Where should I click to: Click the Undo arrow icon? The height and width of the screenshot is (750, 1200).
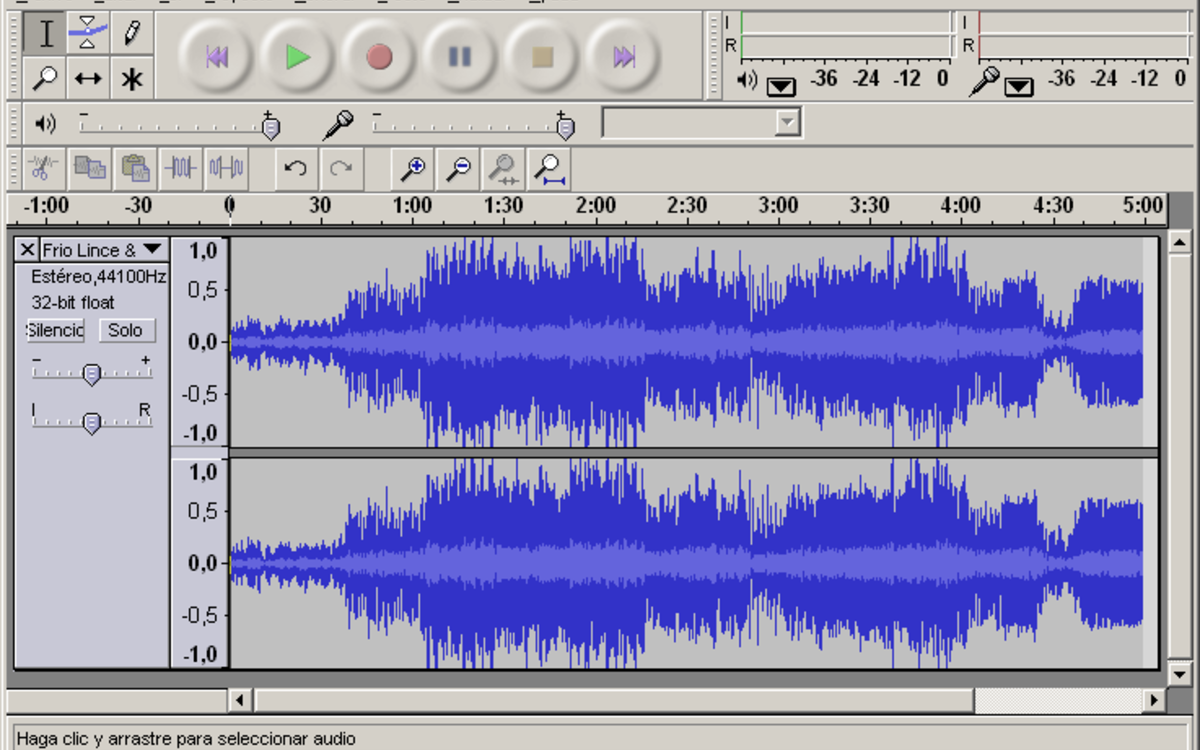(x=295, y=168)
